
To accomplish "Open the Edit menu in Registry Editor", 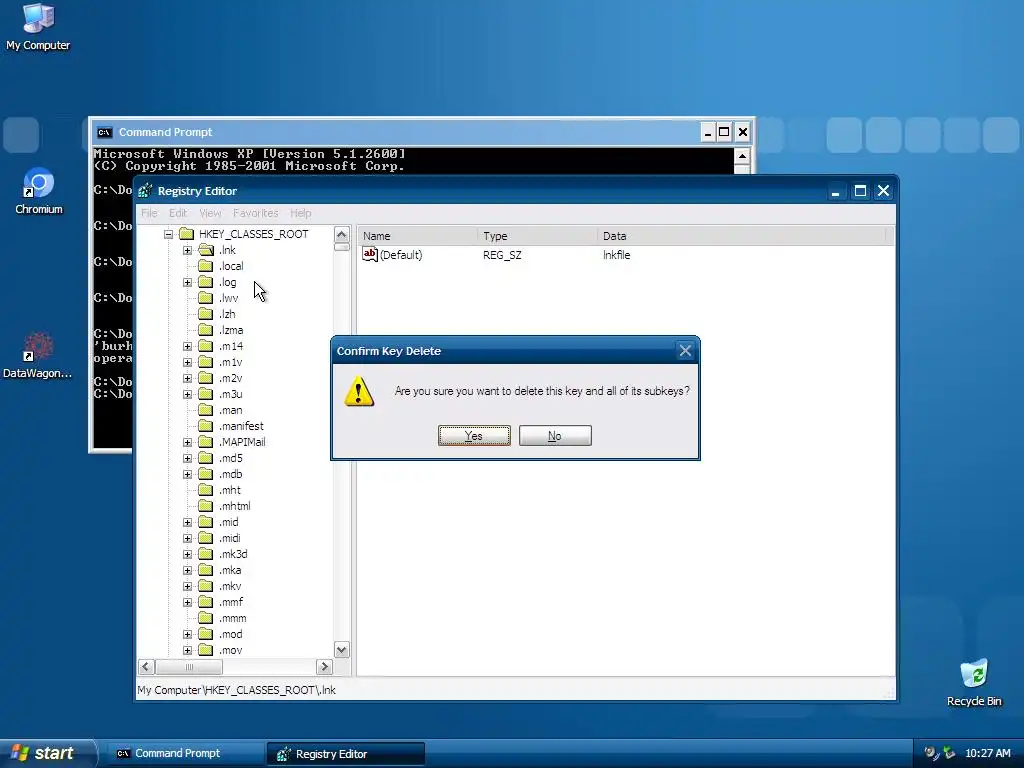I will [178, 213].
